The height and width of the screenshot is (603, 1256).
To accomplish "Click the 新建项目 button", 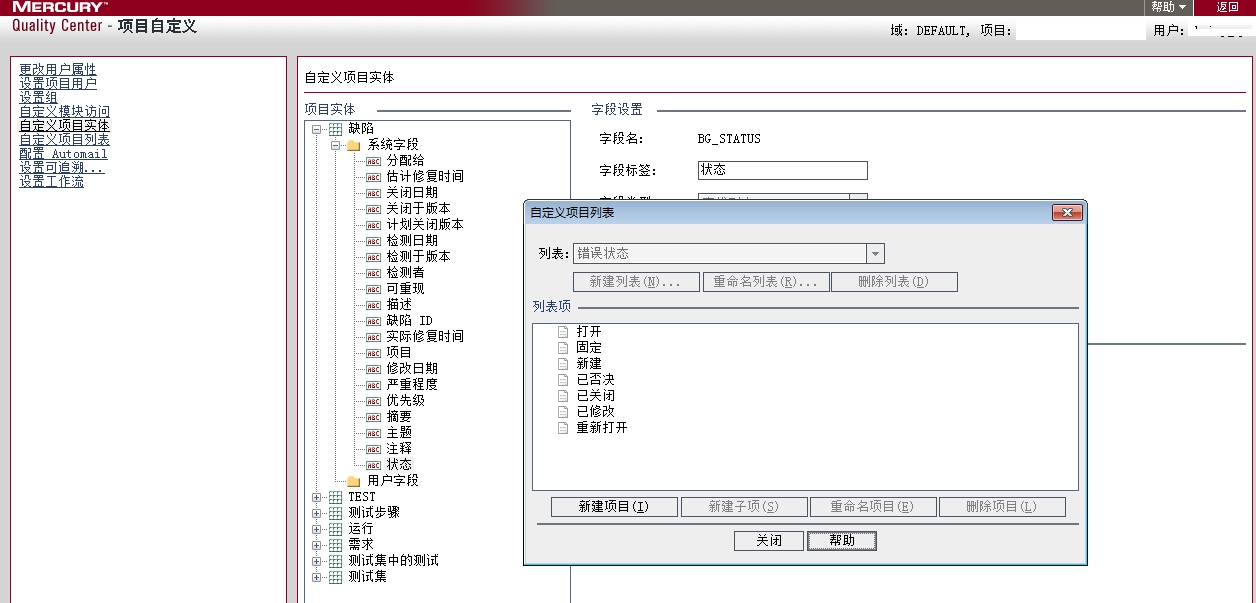I will click(614, 507).
